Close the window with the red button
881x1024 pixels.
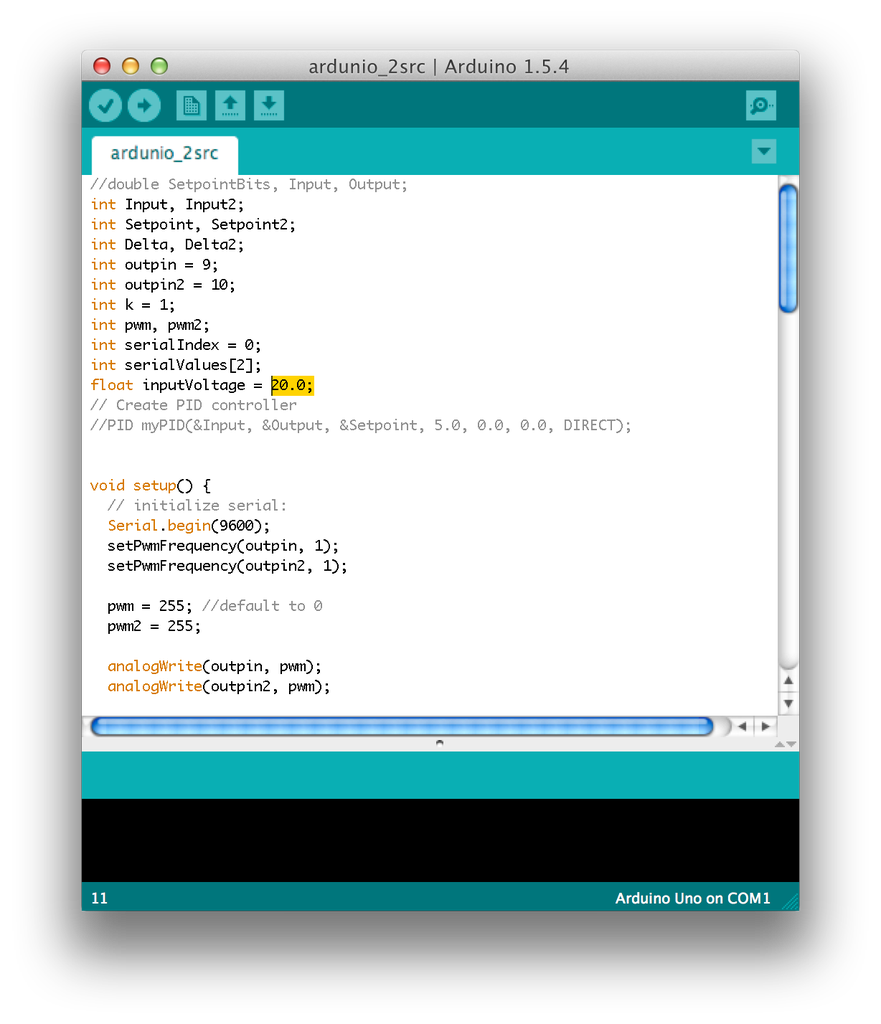[x=102, y=66]
